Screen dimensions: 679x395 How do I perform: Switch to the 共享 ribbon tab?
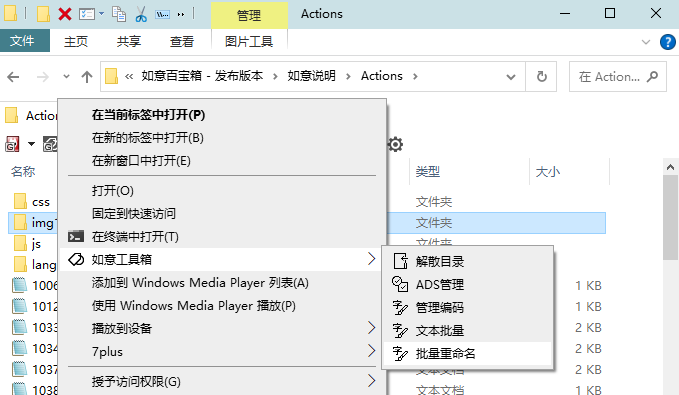[x=129, y=42]
